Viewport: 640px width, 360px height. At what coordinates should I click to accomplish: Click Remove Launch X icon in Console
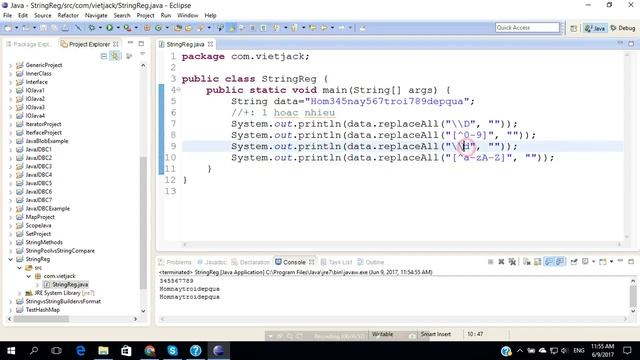click(x=501, y=262)
